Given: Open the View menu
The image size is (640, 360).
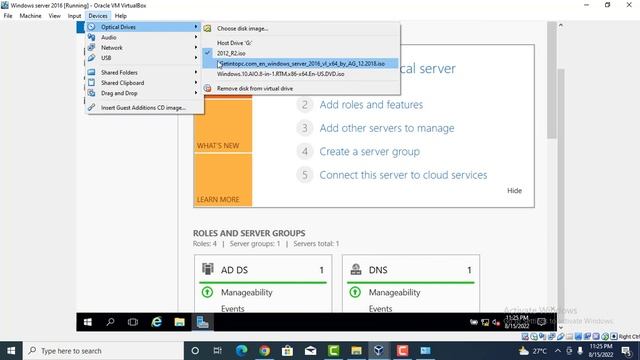Looking at the screenshot, I should [54, 16].
